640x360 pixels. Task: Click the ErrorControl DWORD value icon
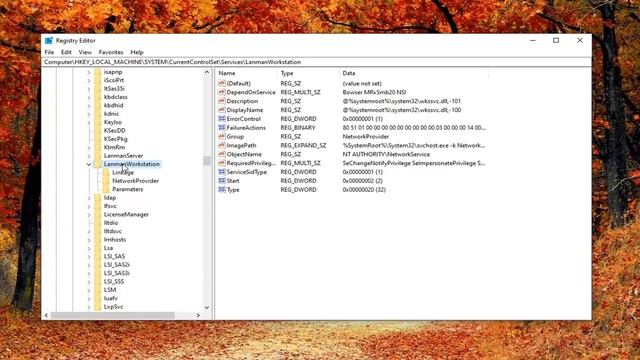222,119
